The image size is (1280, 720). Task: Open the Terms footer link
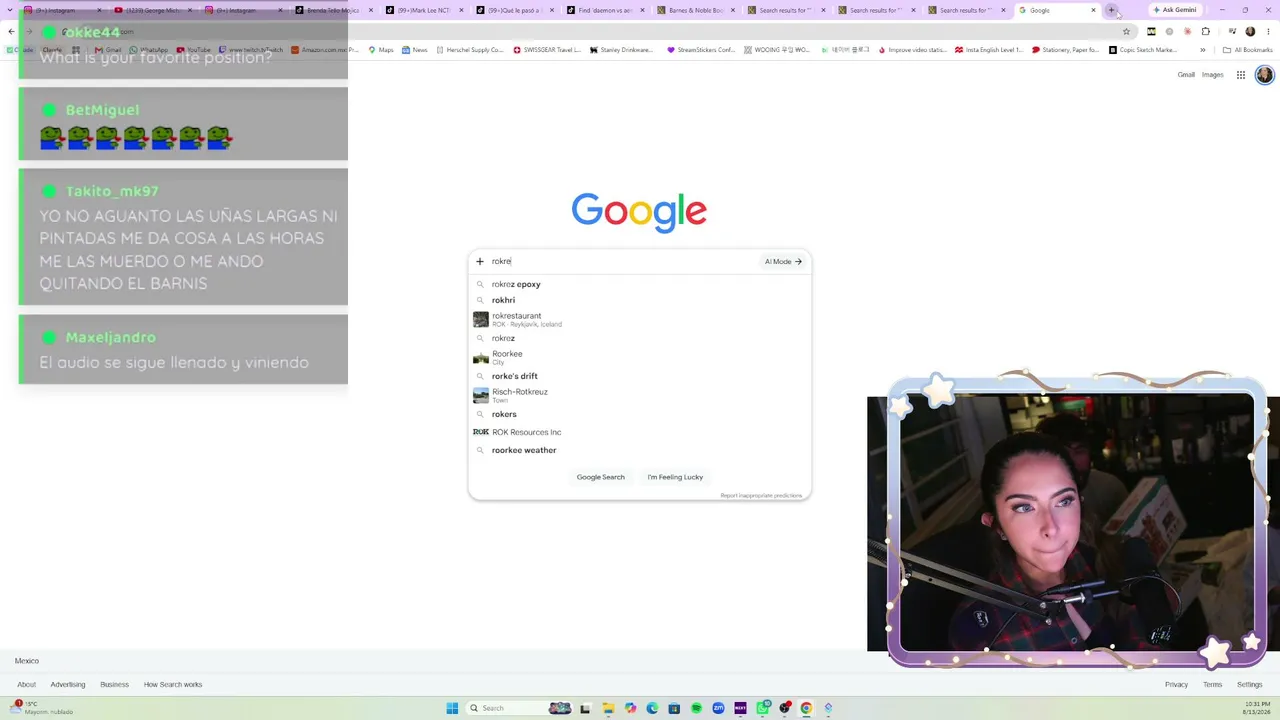1212,685
